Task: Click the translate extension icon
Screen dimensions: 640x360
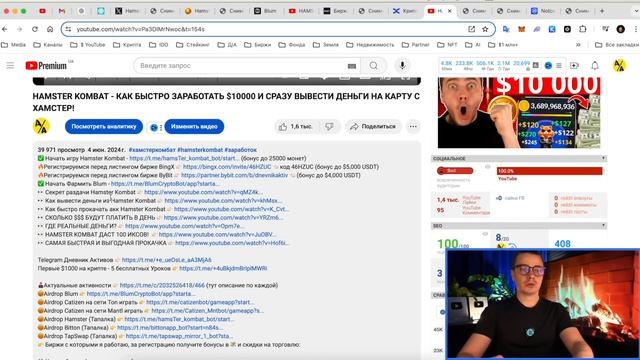Action: pos(506,29)
